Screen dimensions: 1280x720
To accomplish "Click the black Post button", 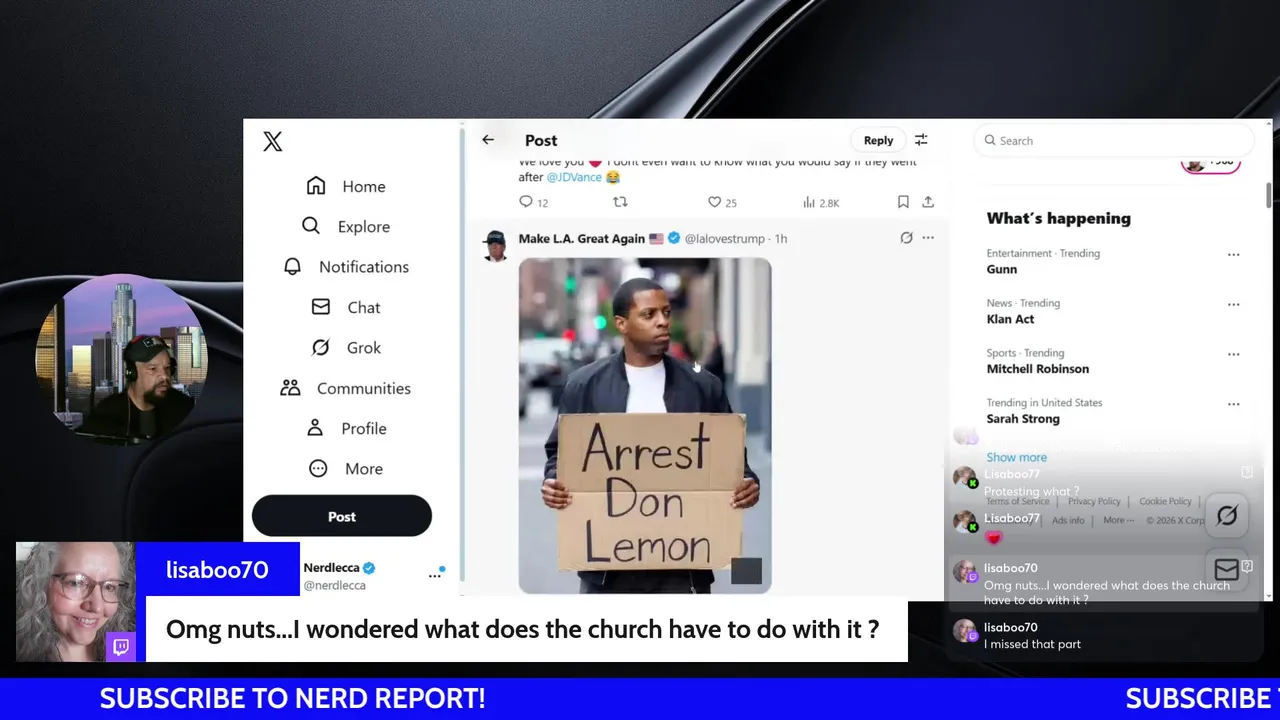I will [x=342, y=516].
